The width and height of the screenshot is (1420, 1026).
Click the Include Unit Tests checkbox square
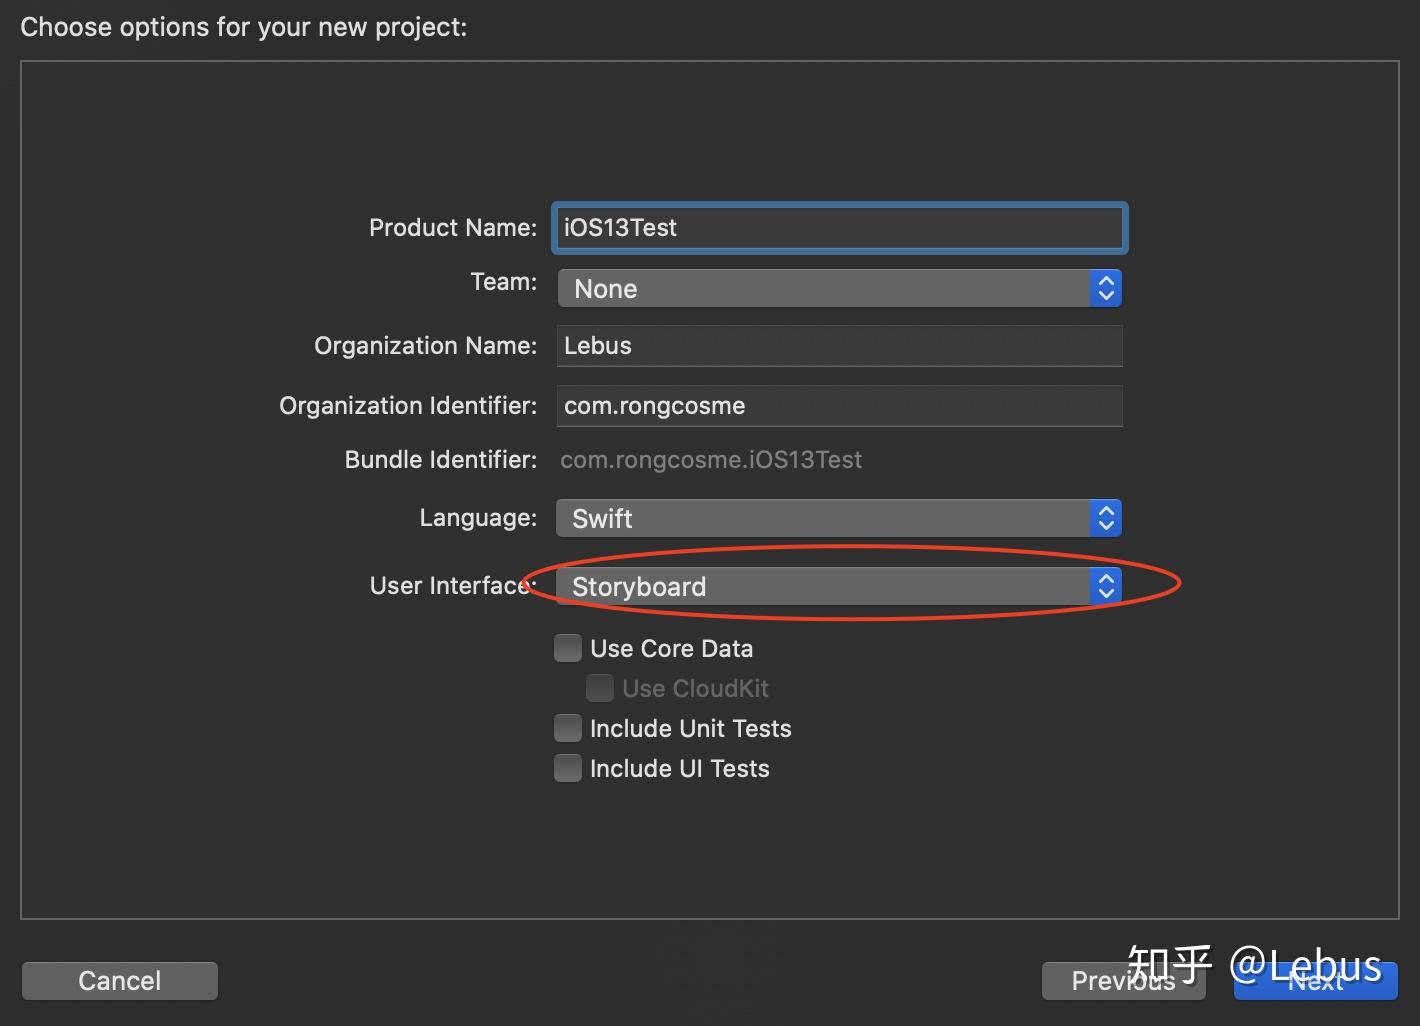click(x=567, y=727)
